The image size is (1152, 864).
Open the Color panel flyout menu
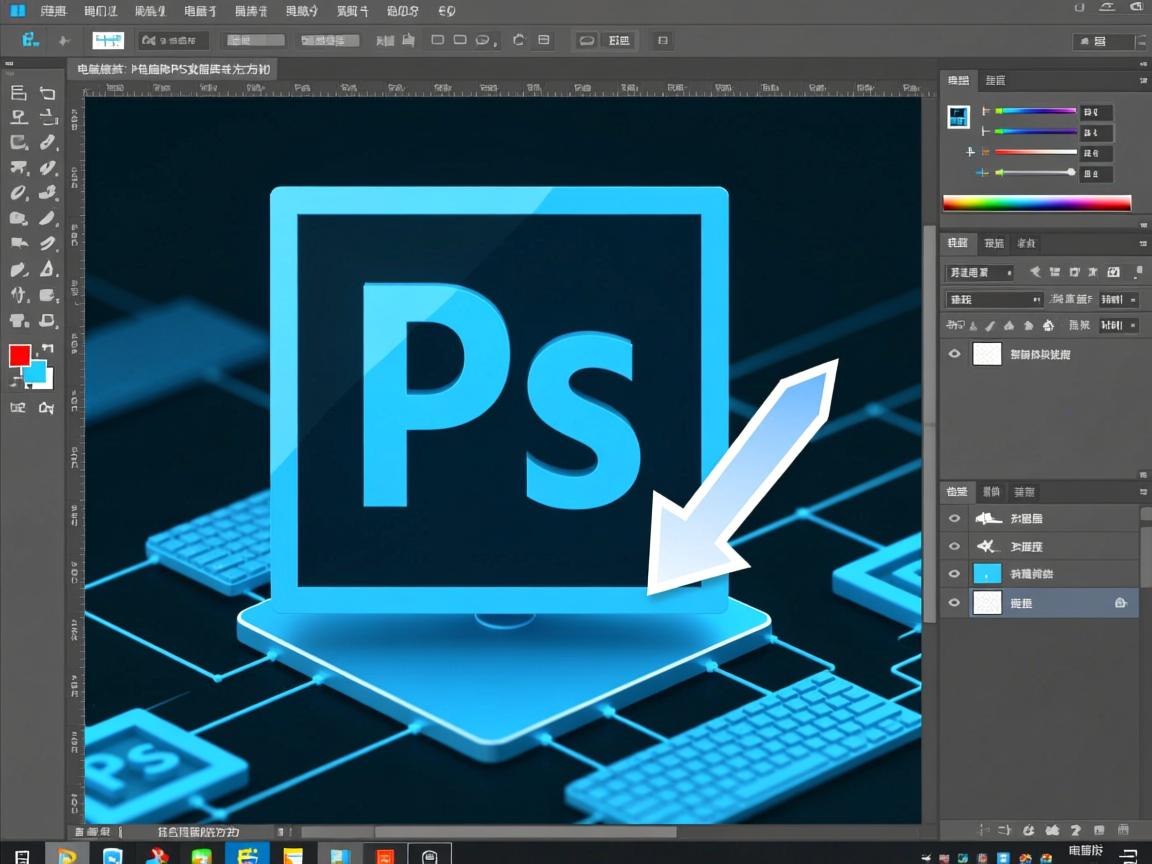point(1142,80)
